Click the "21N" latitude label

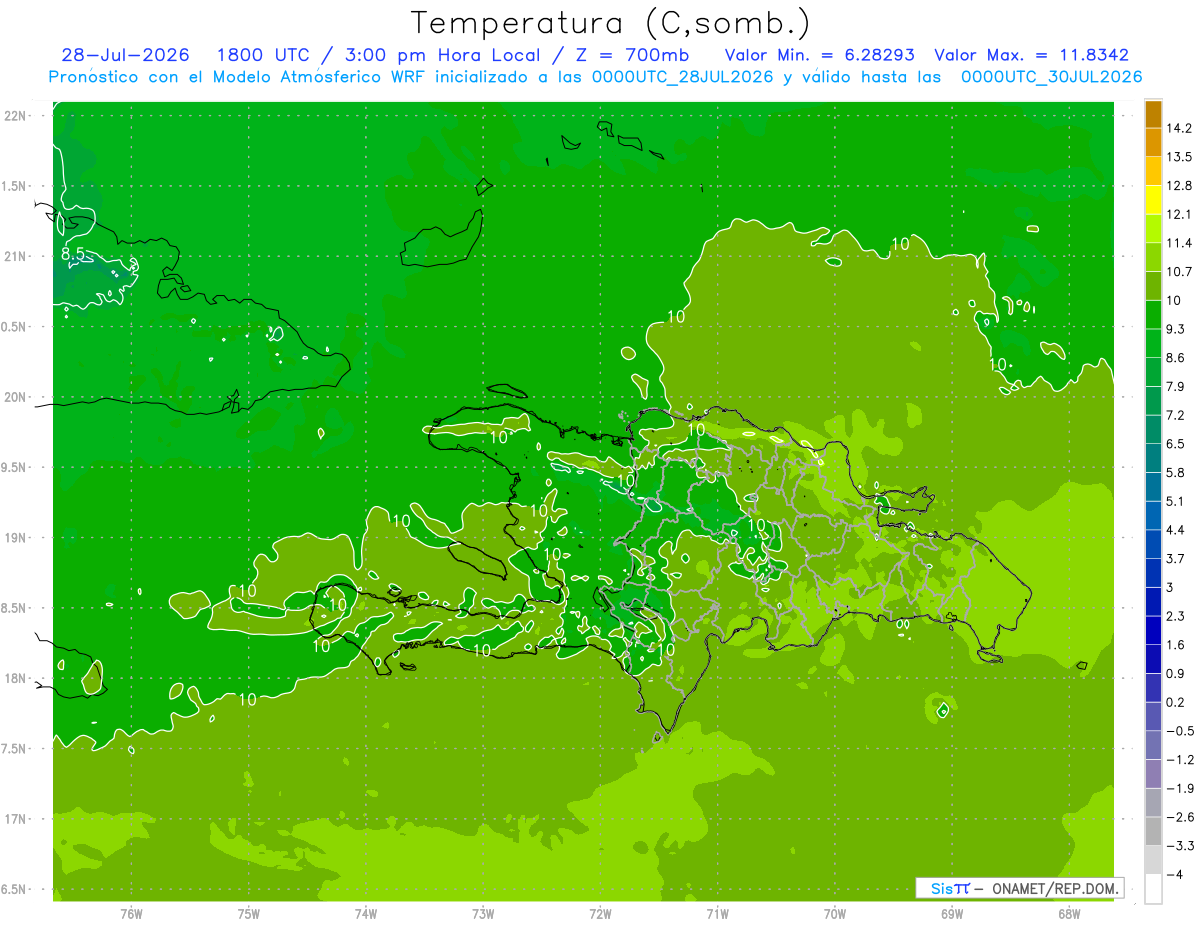13,256
